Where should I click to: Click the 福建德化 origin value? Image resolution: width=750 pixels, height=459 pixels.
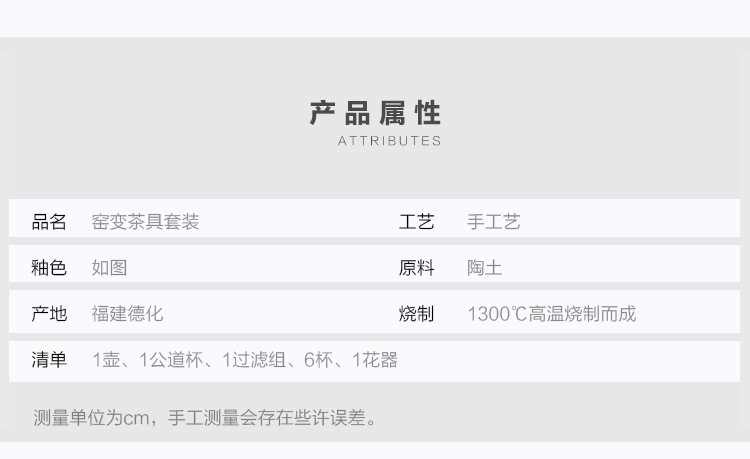(x=127, y=314)
